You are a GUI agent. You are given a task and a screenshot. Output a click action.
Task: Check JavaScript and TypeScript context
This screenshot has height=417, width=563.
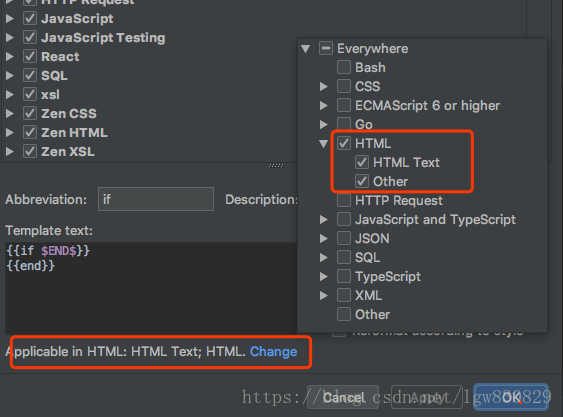click(344, 219)
